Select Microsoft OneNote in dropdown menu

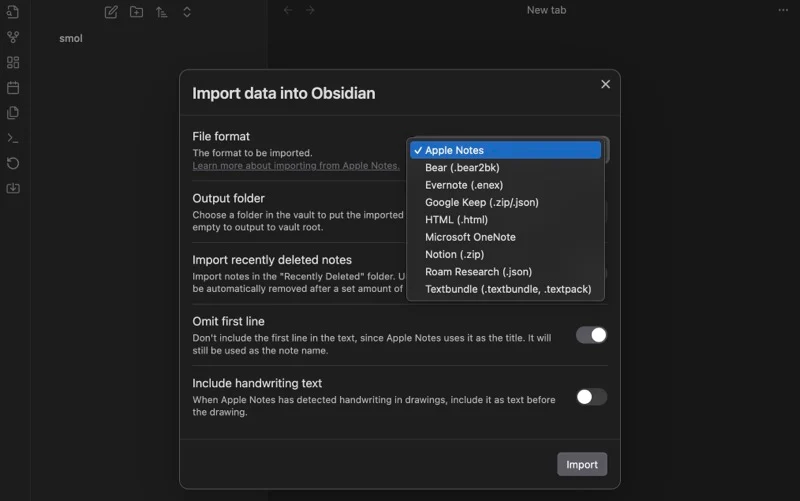[x=470, y=237]
